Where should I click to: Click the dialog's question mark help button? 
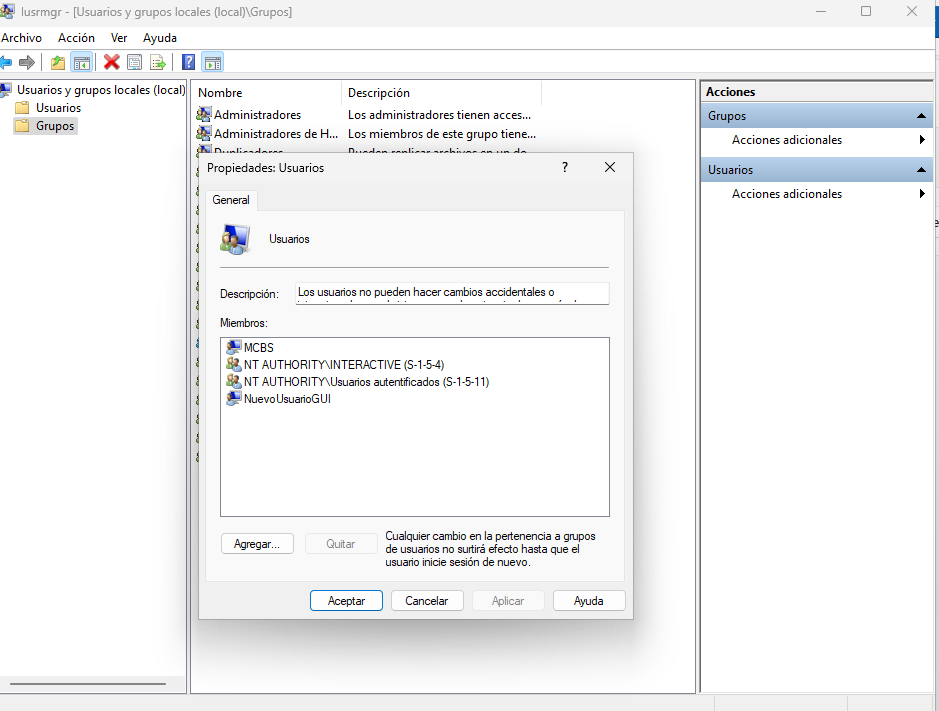pos(565,168)
